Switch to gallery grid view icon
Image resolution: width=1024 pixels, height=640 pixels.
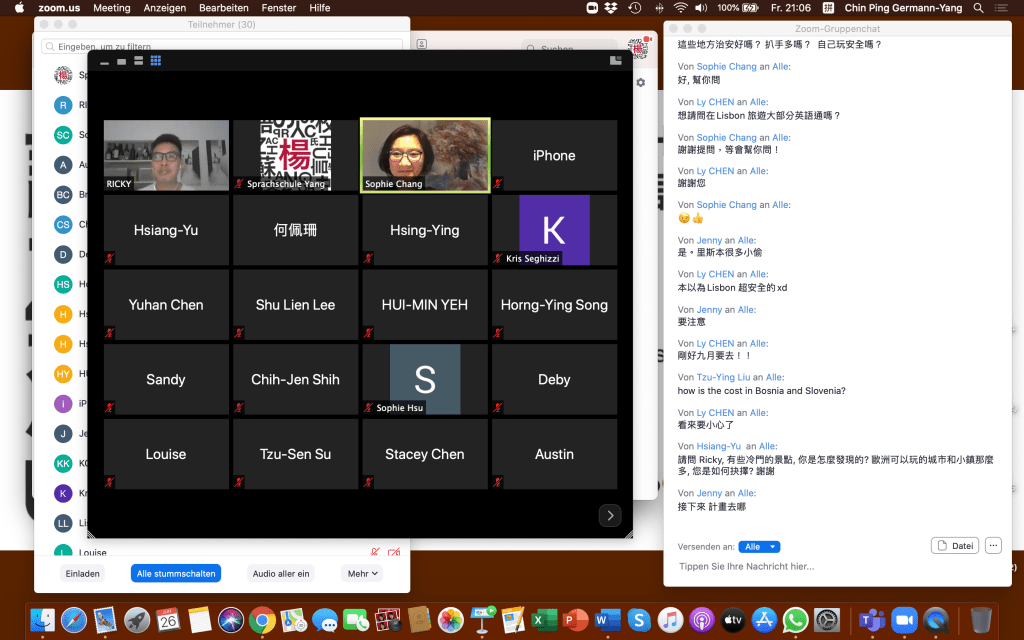click(x=156, y=61)
